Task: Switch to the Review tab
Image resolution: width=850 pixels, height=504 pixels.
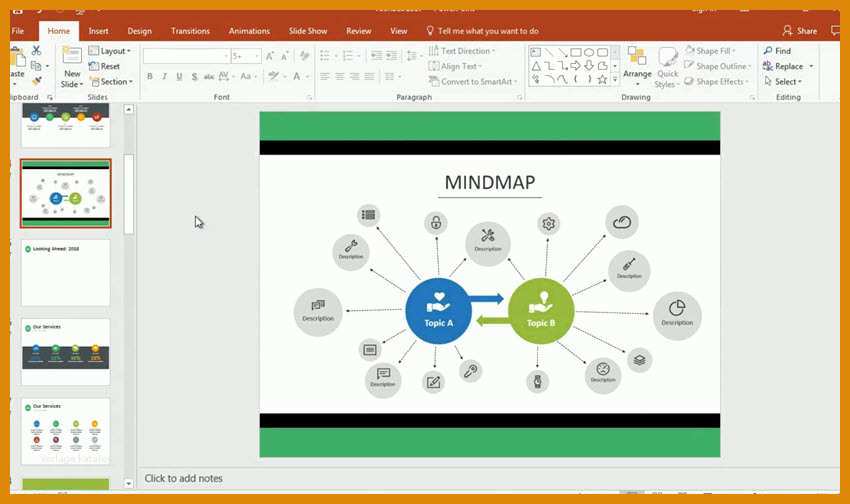Action: pos(359,31)
